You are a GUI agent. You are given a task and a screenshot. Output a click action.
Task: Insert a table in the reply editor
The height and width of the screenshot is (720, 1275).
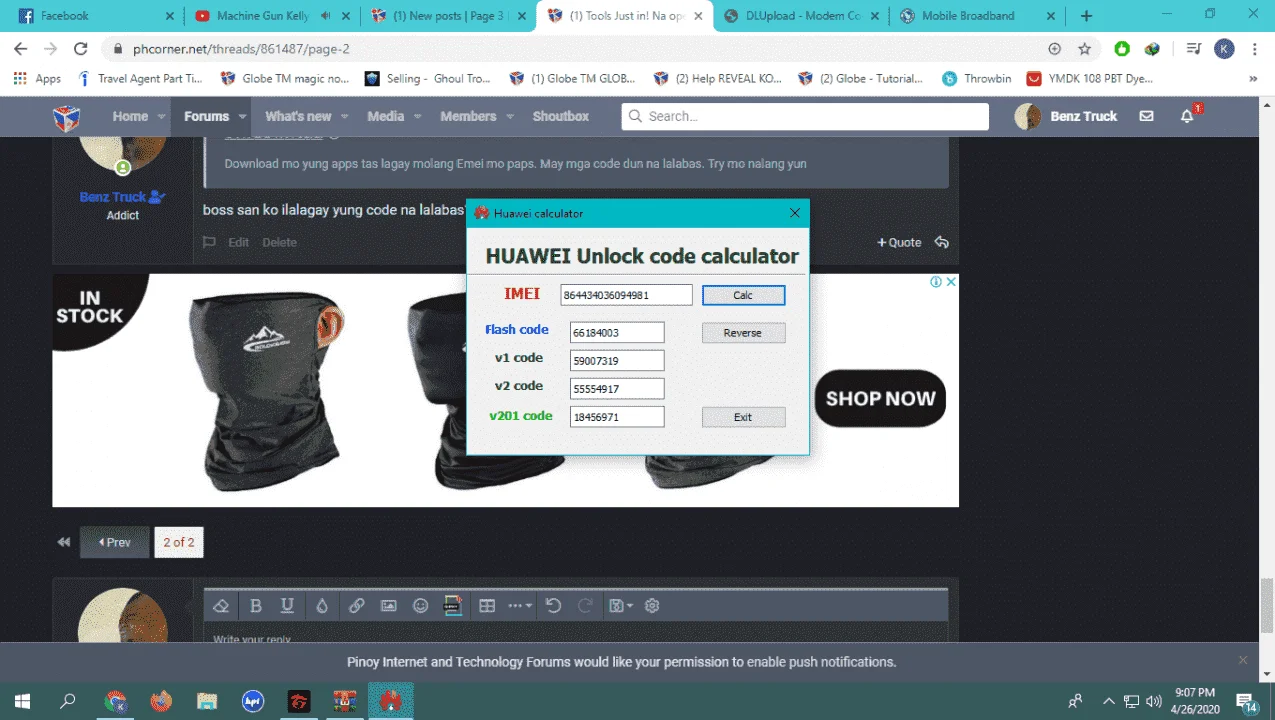click(x=487, y=606)
